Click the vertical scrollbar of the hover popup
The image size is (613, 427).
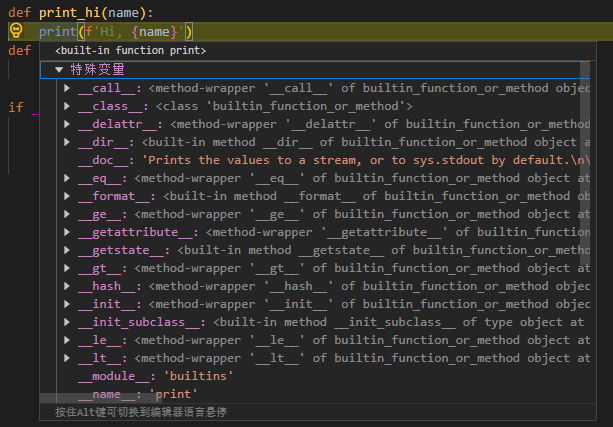pos(585,162)
